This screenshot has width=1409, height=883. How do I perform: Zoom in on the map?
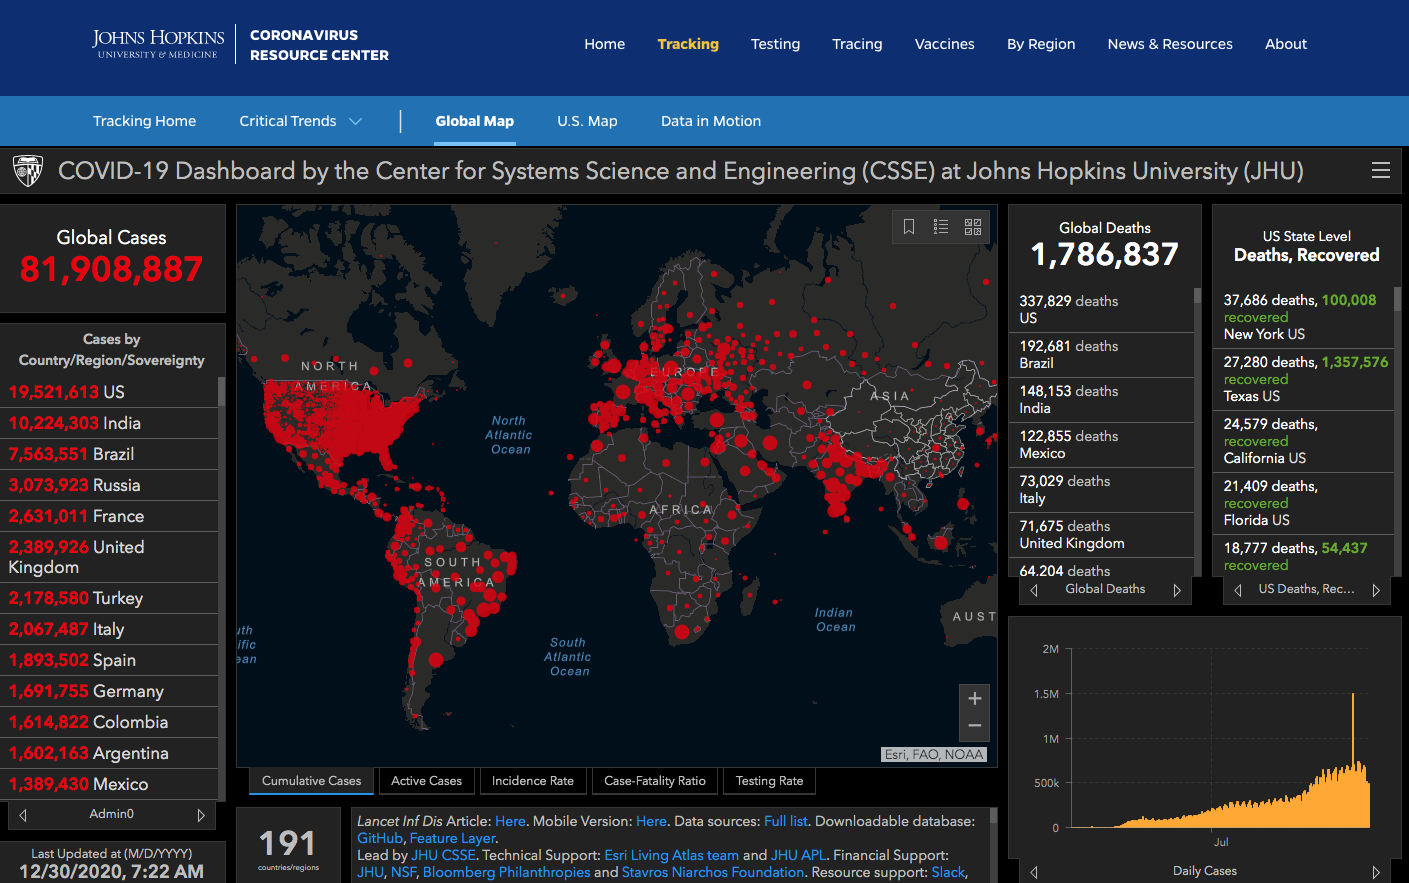975,699
